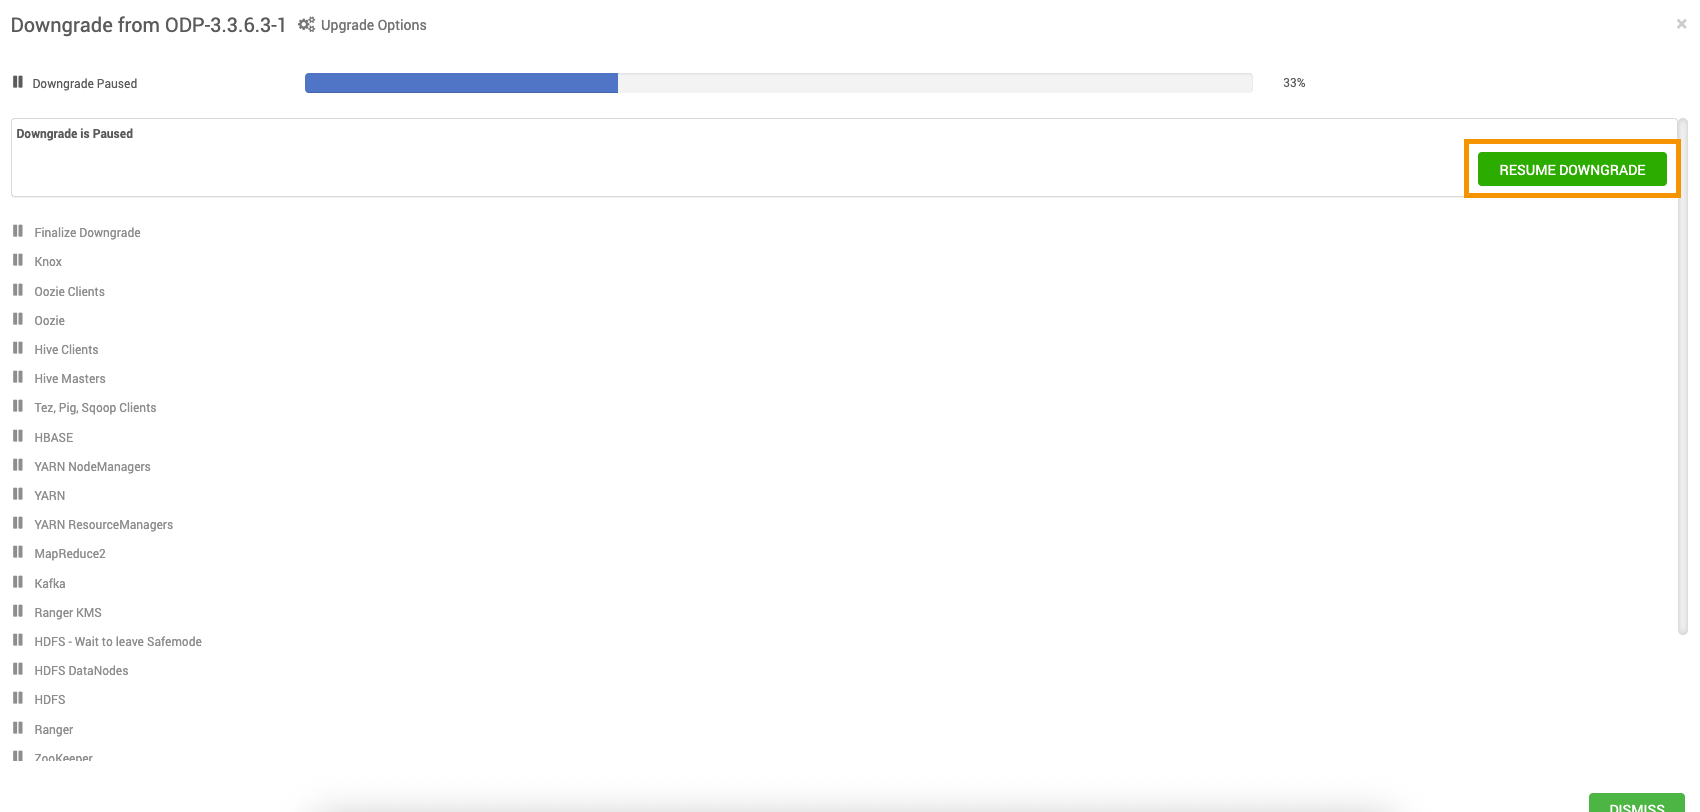Expand the YARN NodeManagers group

tap(92, 467)
